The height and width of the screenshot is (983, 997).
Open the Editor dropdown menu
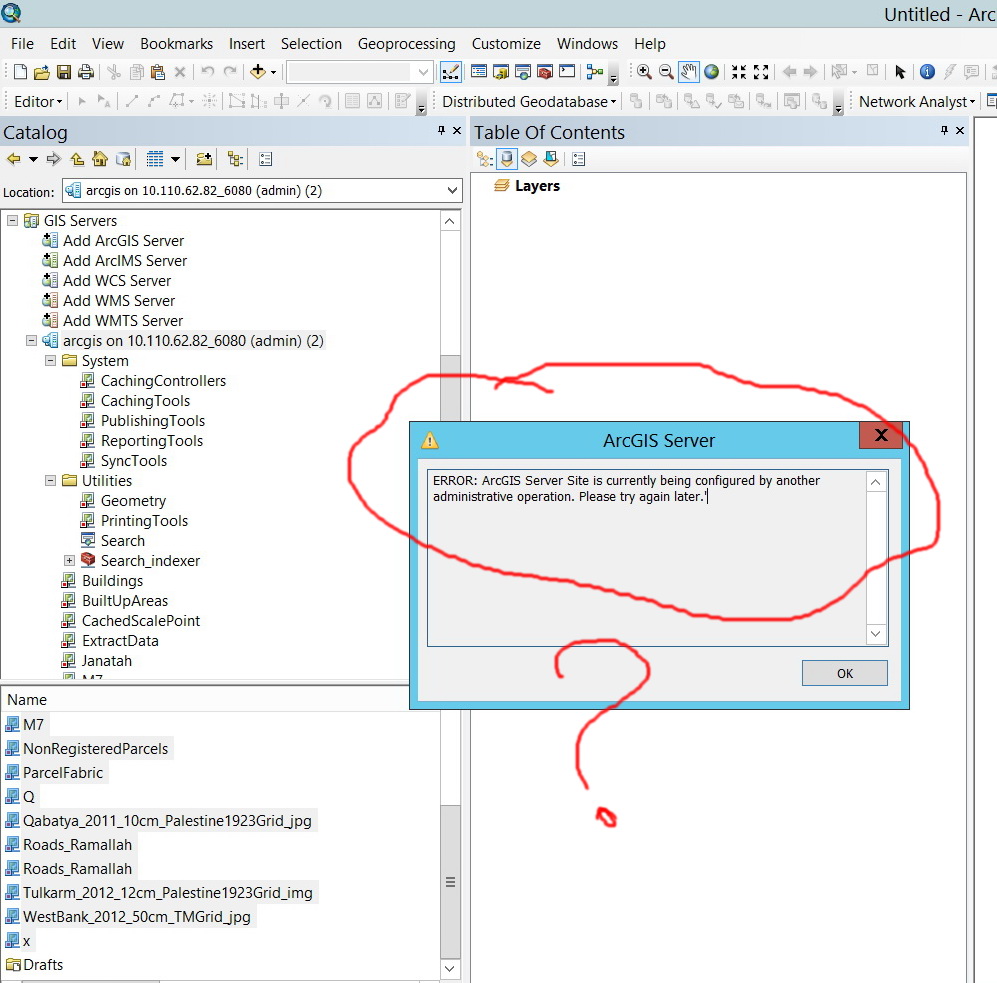point(38,102)
